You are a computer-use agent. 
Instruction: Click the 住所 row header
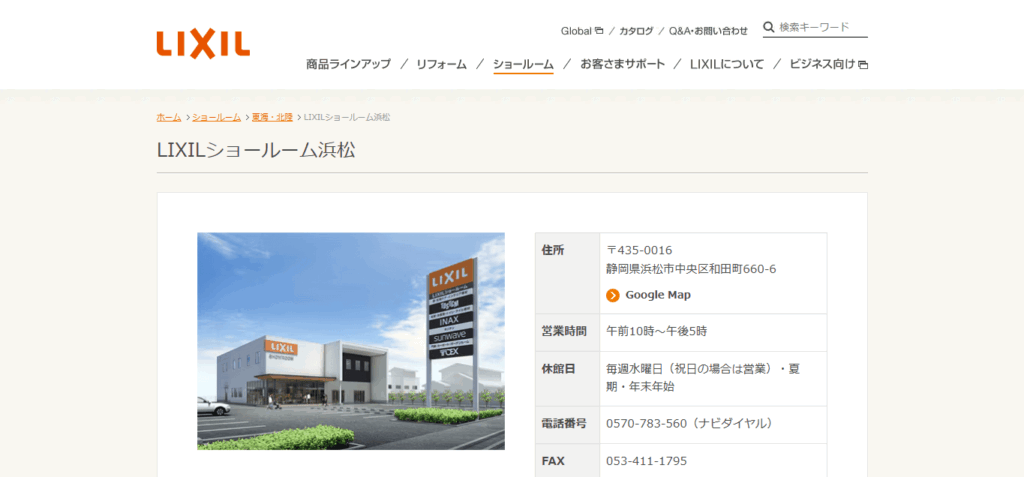coord(553,250)
